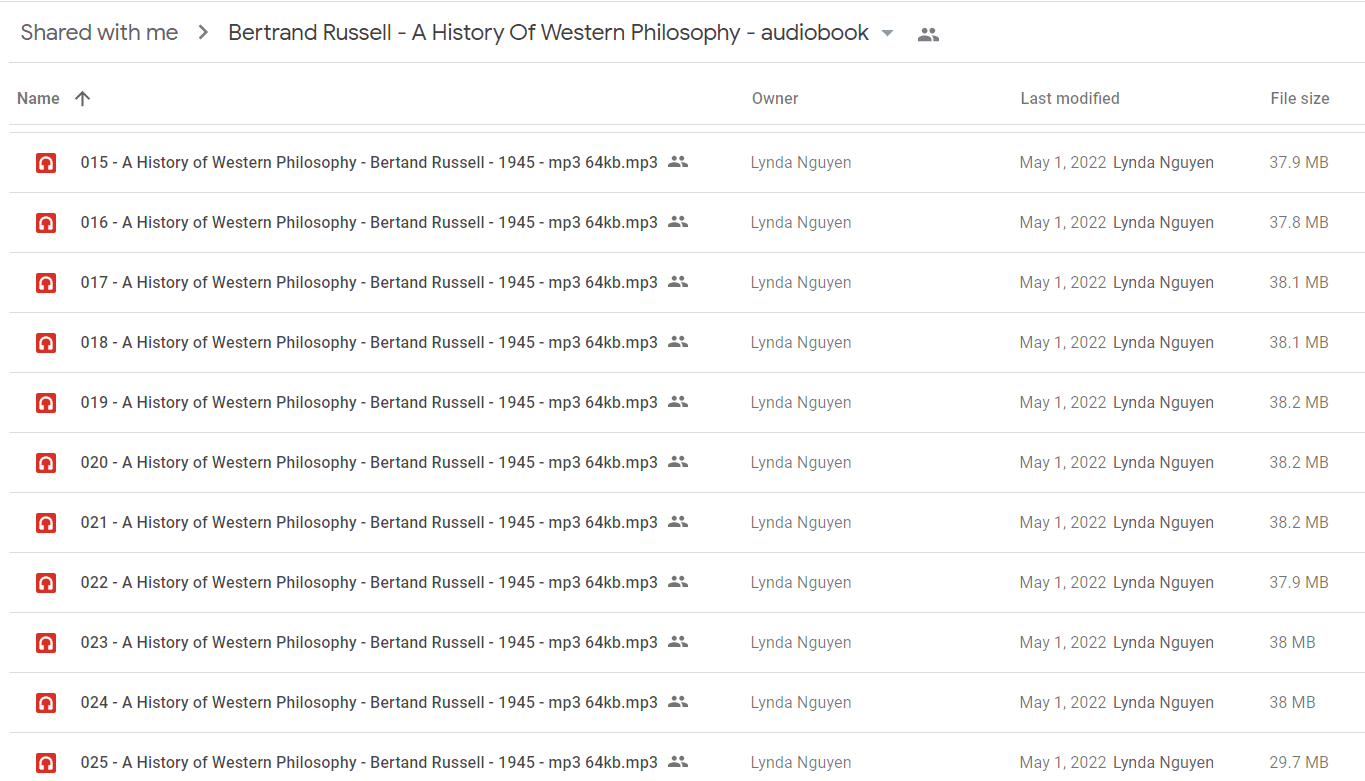1365x781 pixels.
Task: Click the shared people icon on file 021
Action: tap(678, 522)
